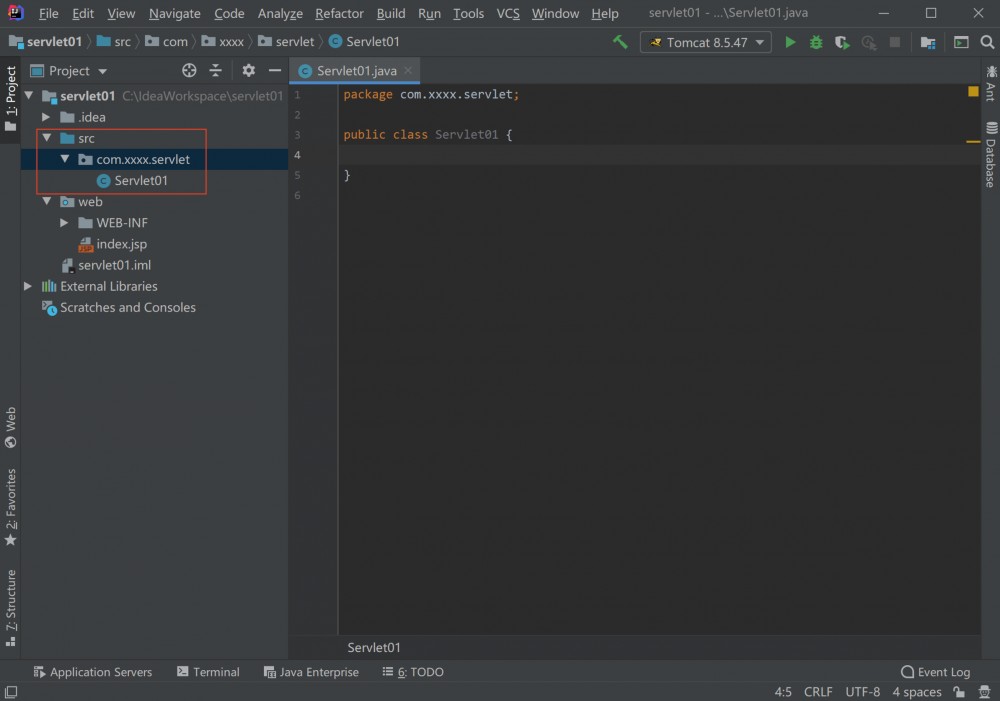Collapse all nodes in Project panel
This screenshot has height=701, width=1000.
[x=215, y=70]
